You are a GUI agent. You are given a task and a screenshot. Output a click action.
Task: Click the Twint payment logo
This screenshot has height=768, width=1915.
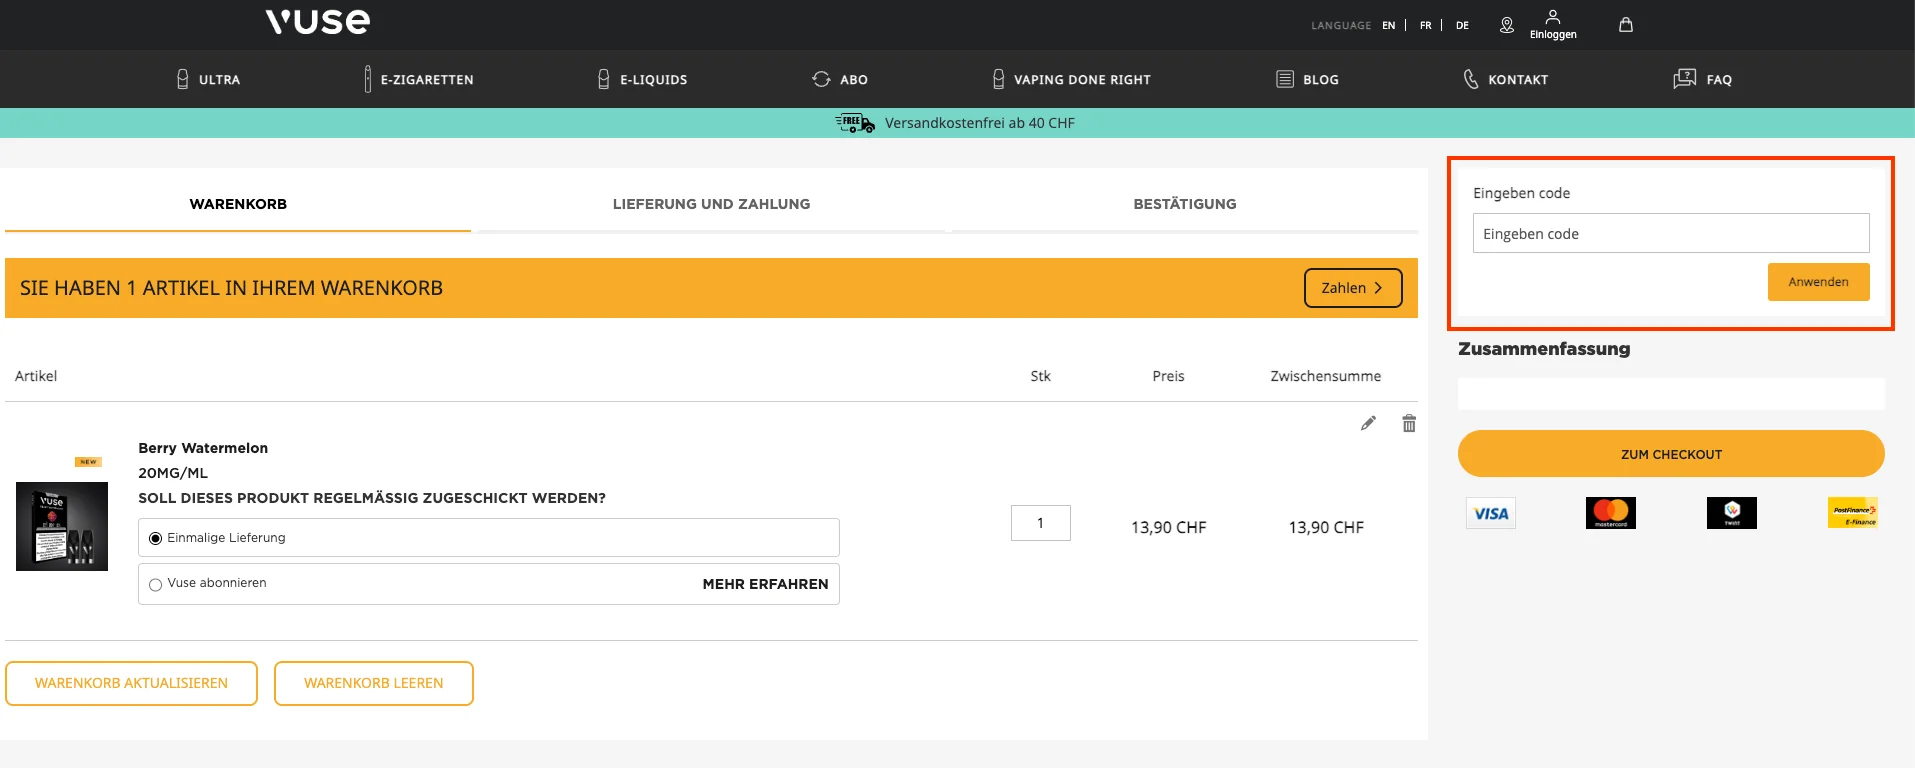coord(1732,513)
